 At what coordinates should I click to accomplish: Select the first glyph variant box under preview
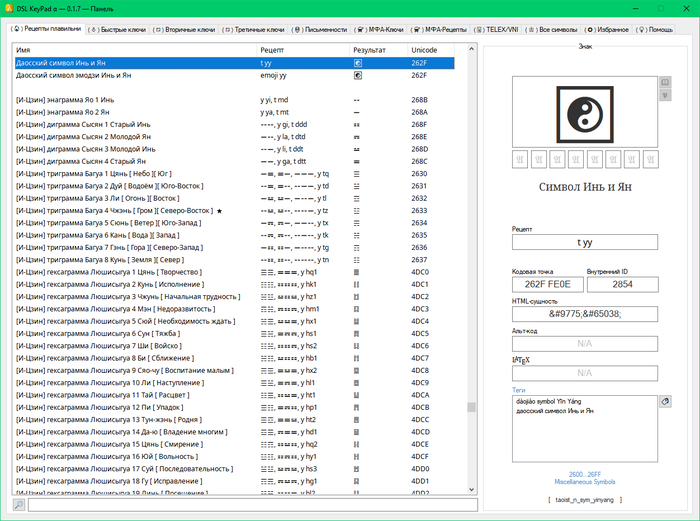[520, 159]
